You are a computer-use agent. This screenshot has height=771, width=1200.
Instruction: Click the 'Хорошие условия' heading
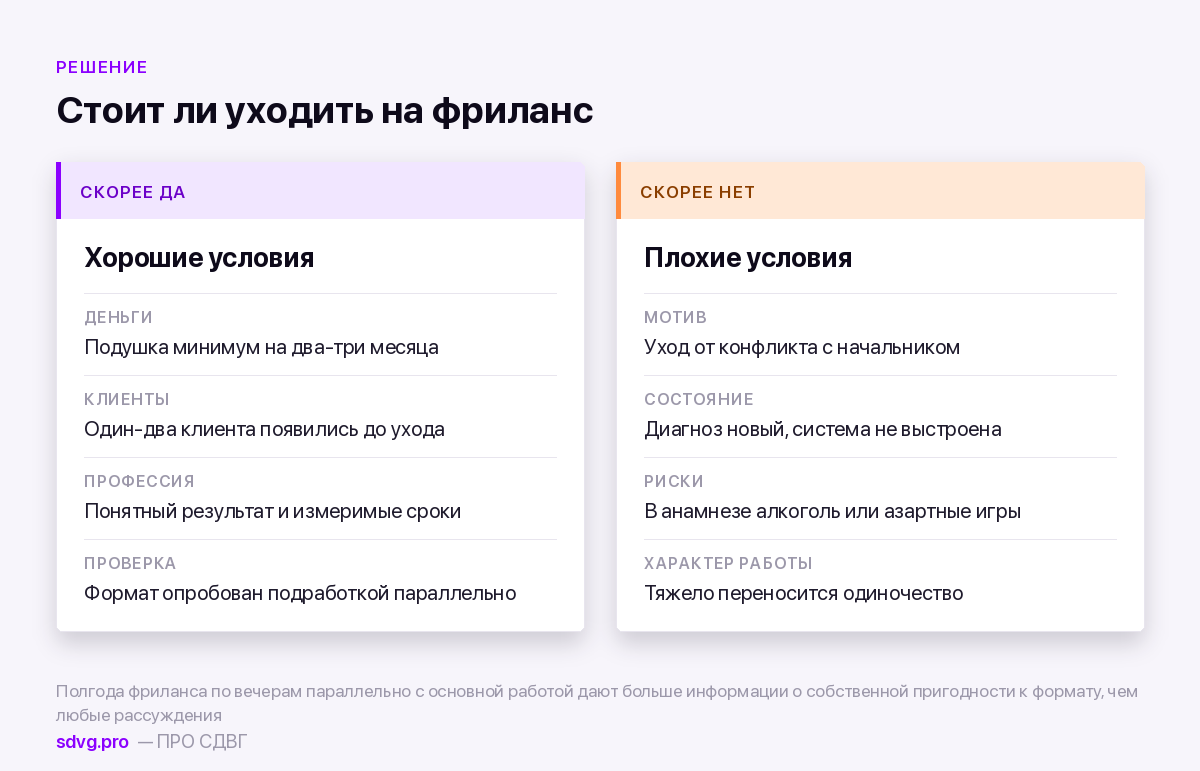[x=199, y=258]
